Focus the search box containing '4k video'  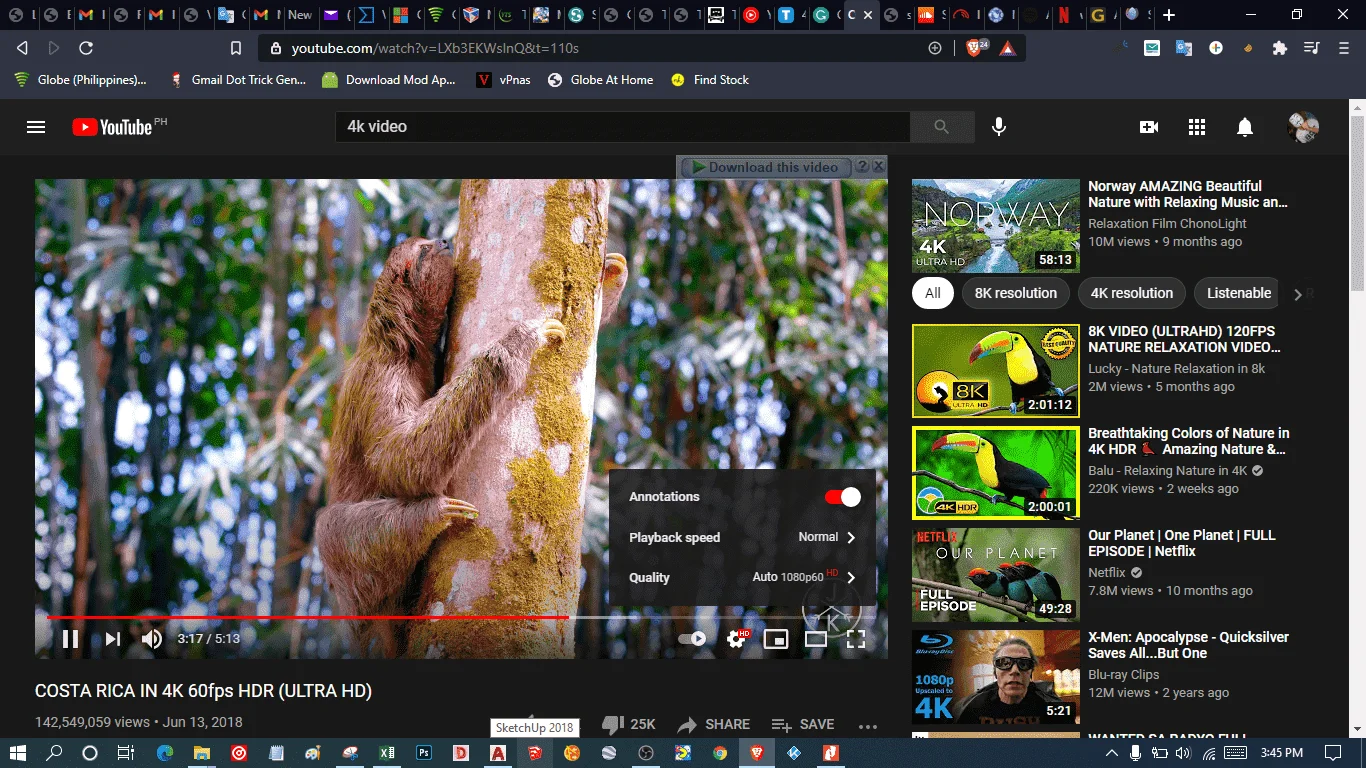pos(622,127)
